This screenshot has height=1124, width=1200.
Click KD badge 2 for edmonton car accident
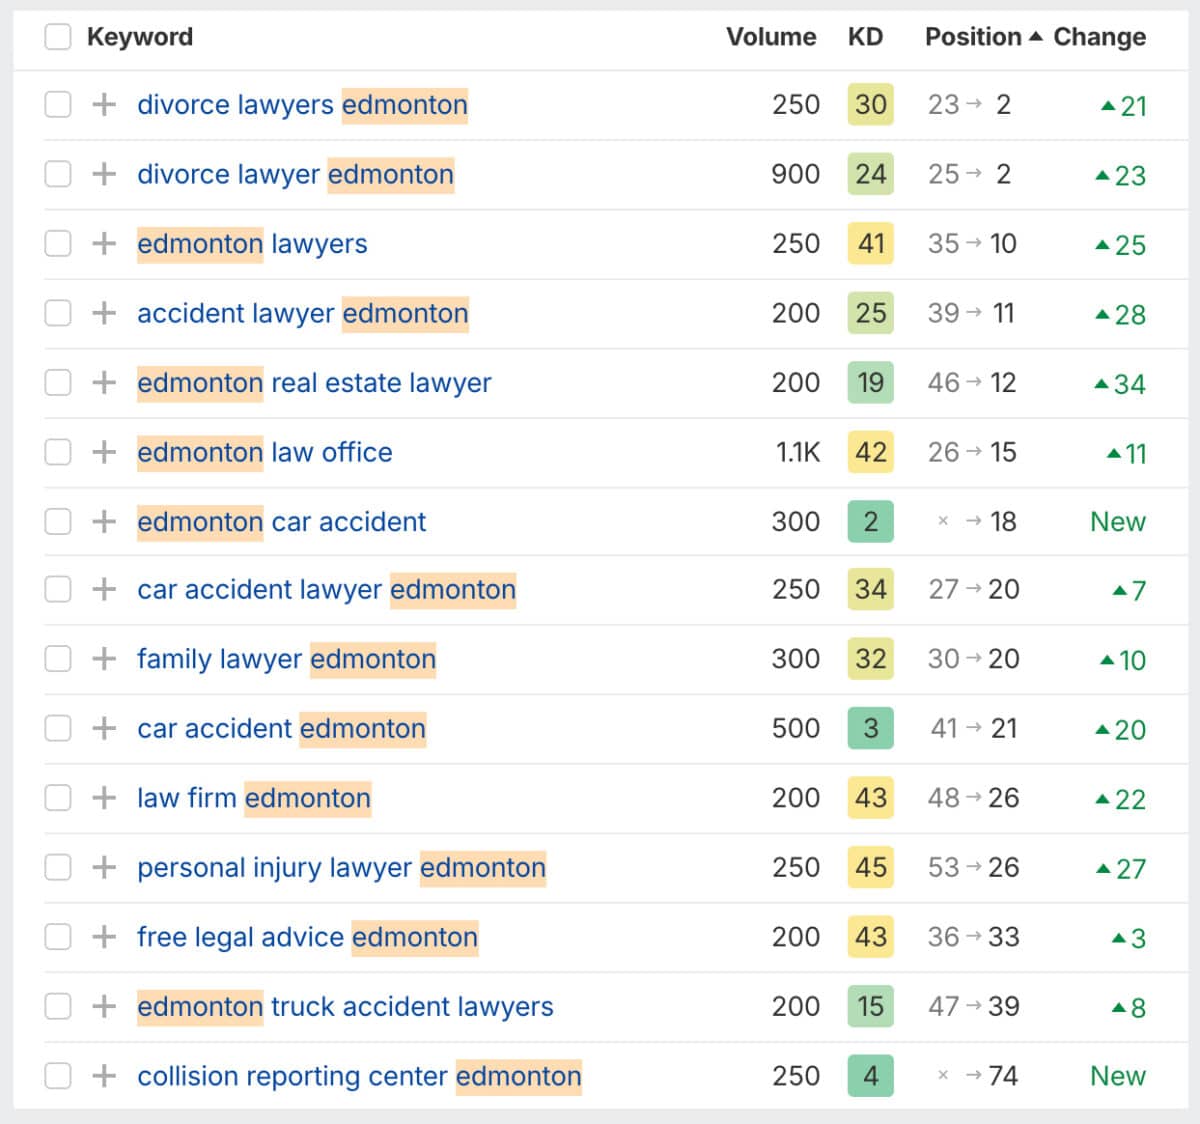(870, 522)
